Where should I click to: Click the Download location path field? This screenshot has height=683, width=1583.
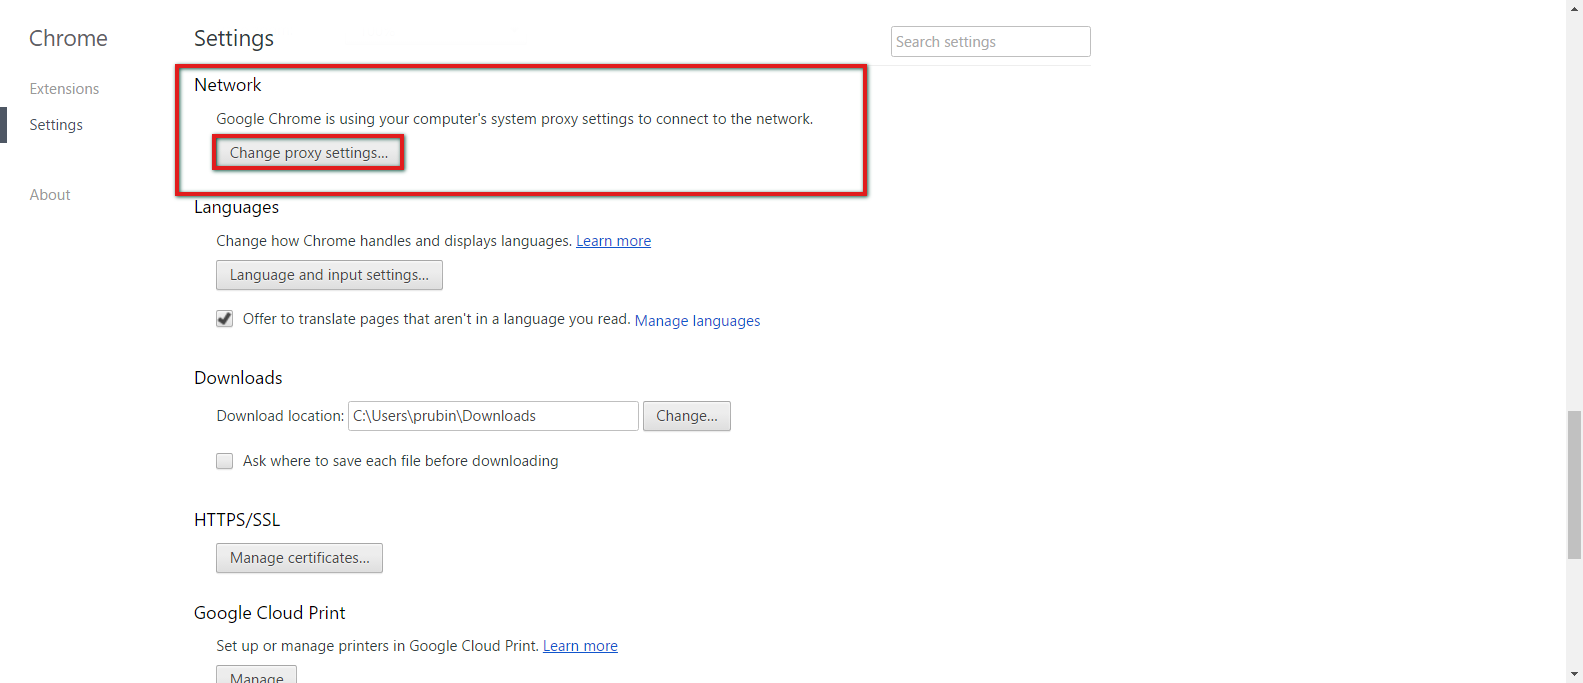pos(493,416)
